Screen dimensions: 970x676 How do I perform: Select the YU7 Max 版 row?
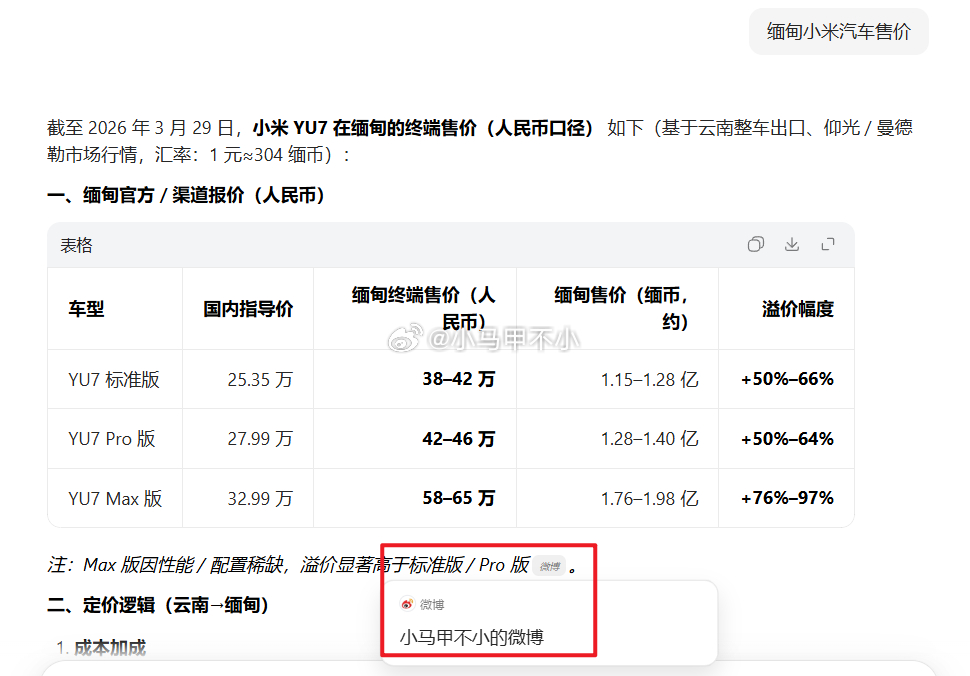pyautogui.click(x=115, y=498)
